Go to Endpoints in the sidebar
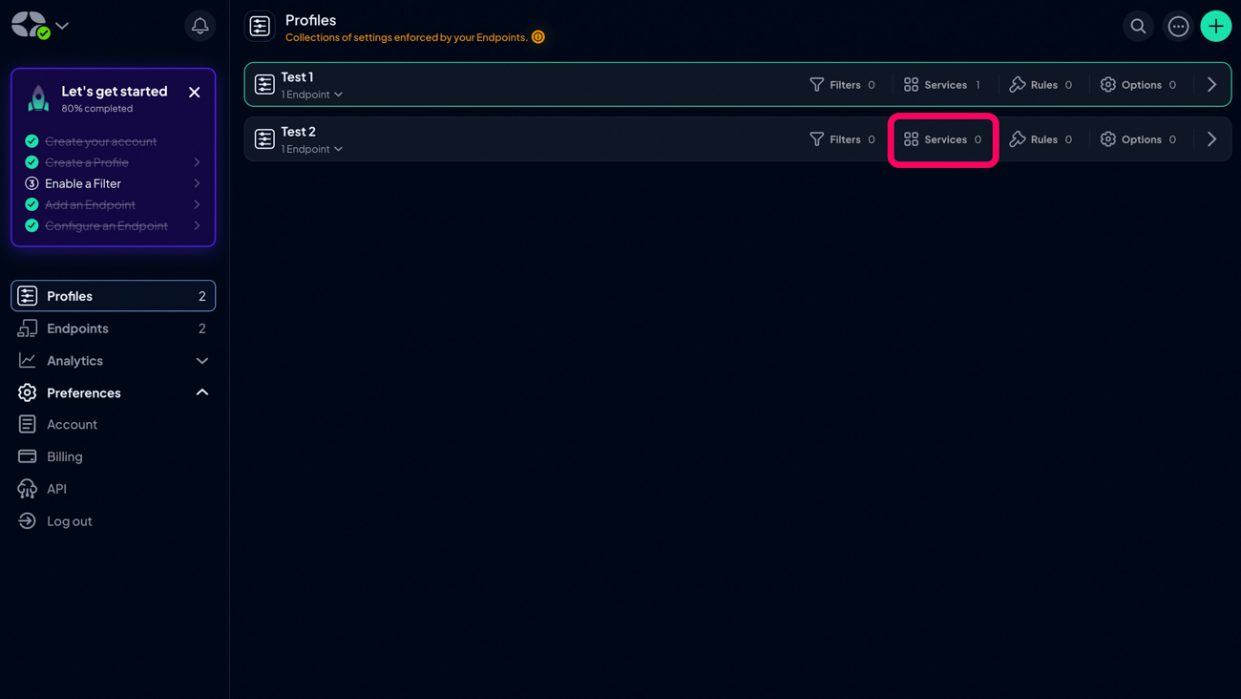1241x699 pixels. click(113, 328)
